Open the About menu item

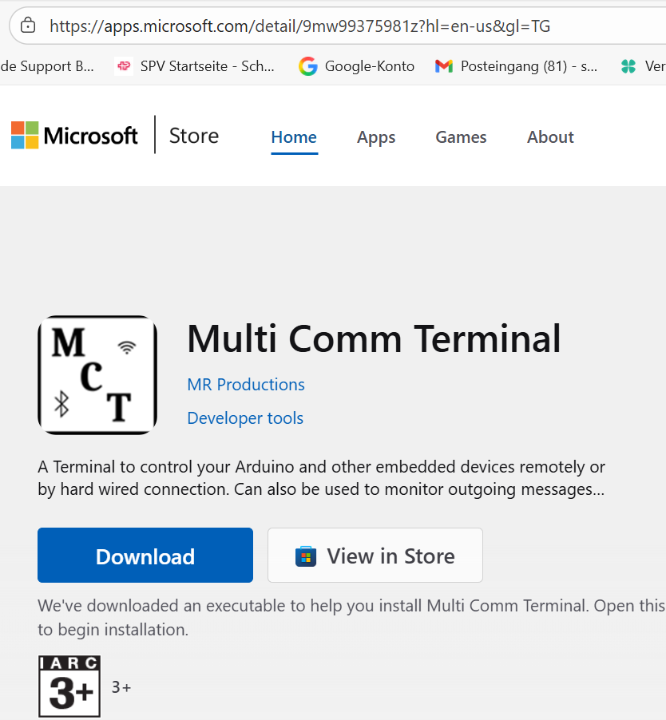pos(550,137)
